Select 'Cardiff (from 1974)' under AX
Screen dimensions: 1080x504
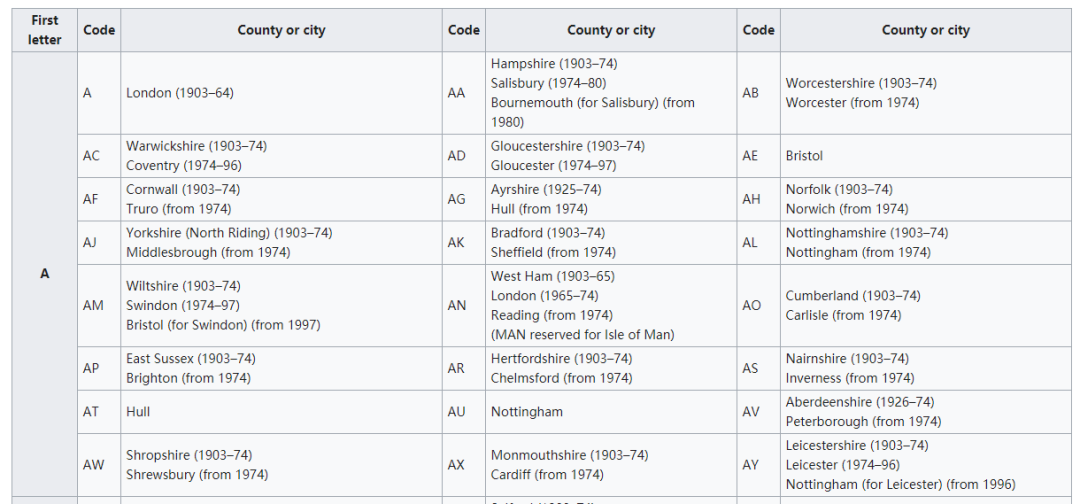pos(547,475)
